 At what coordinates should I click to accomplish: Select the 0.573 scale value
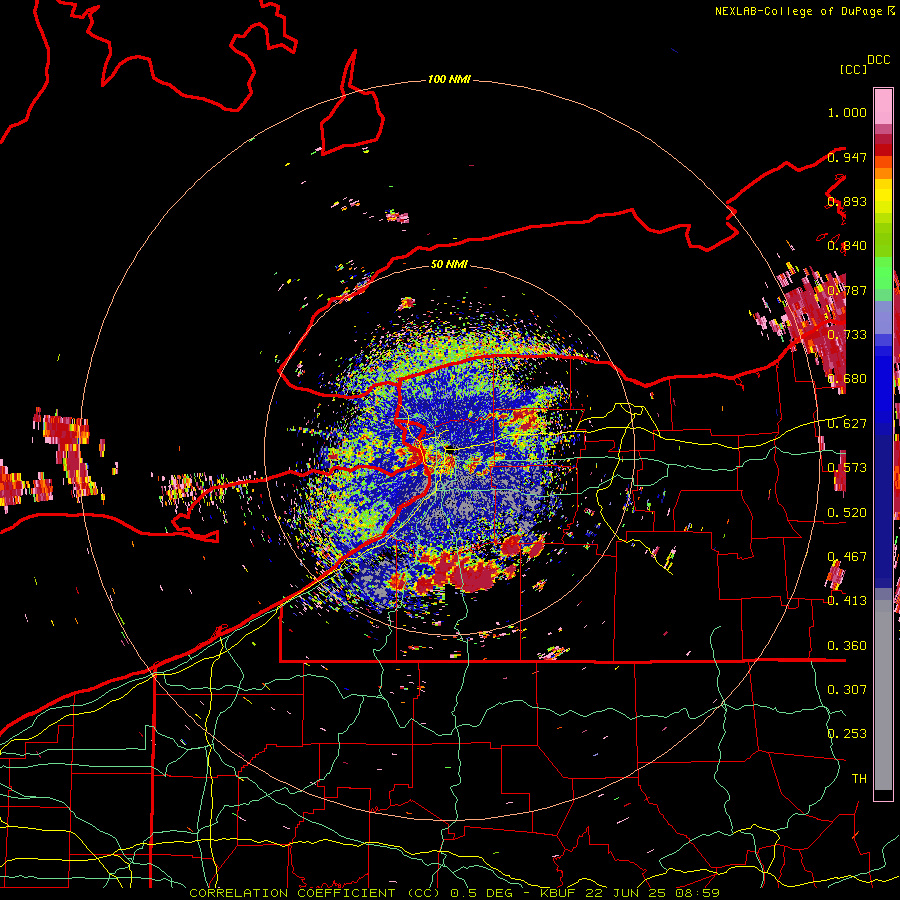tap(847, 468)
